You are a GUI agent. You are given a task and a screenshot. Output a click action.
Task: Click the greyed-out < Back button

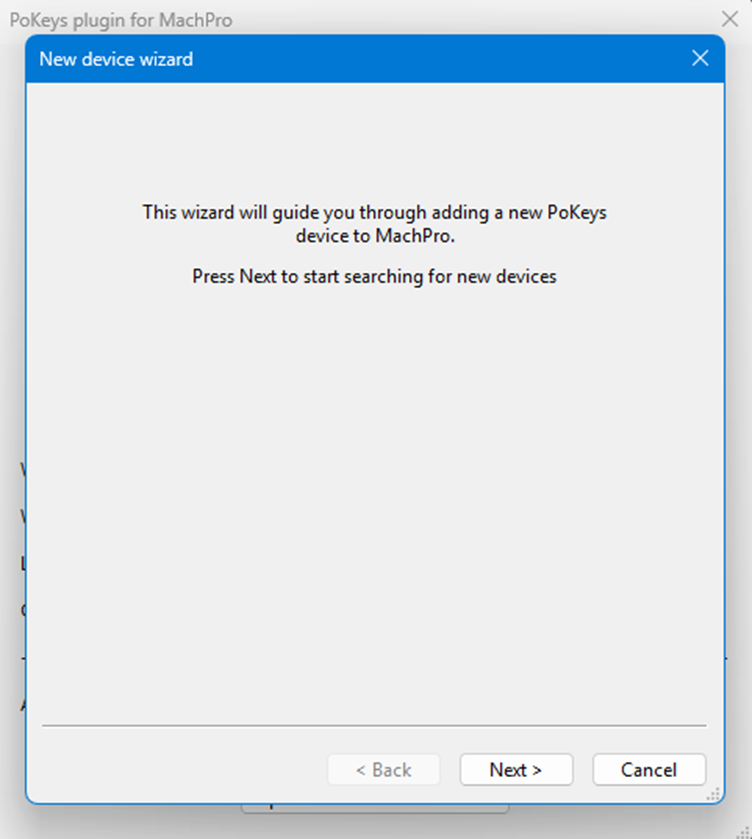coord(383,769)
